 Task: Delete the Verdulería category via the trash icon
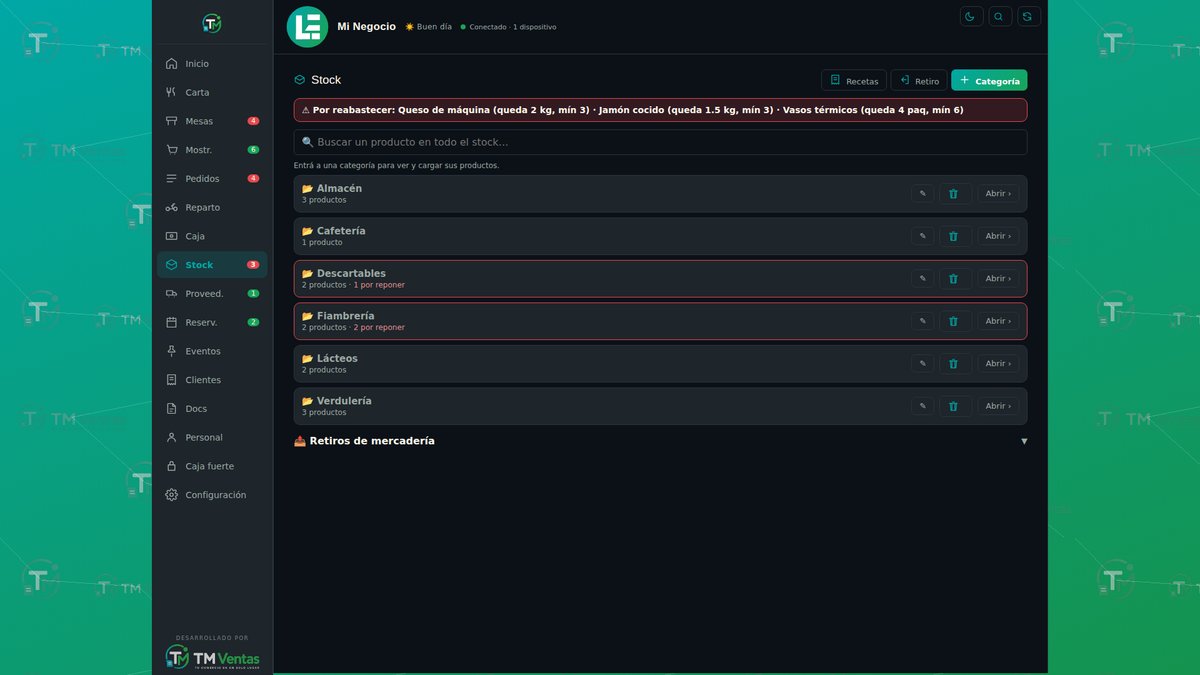click(954, 406)
